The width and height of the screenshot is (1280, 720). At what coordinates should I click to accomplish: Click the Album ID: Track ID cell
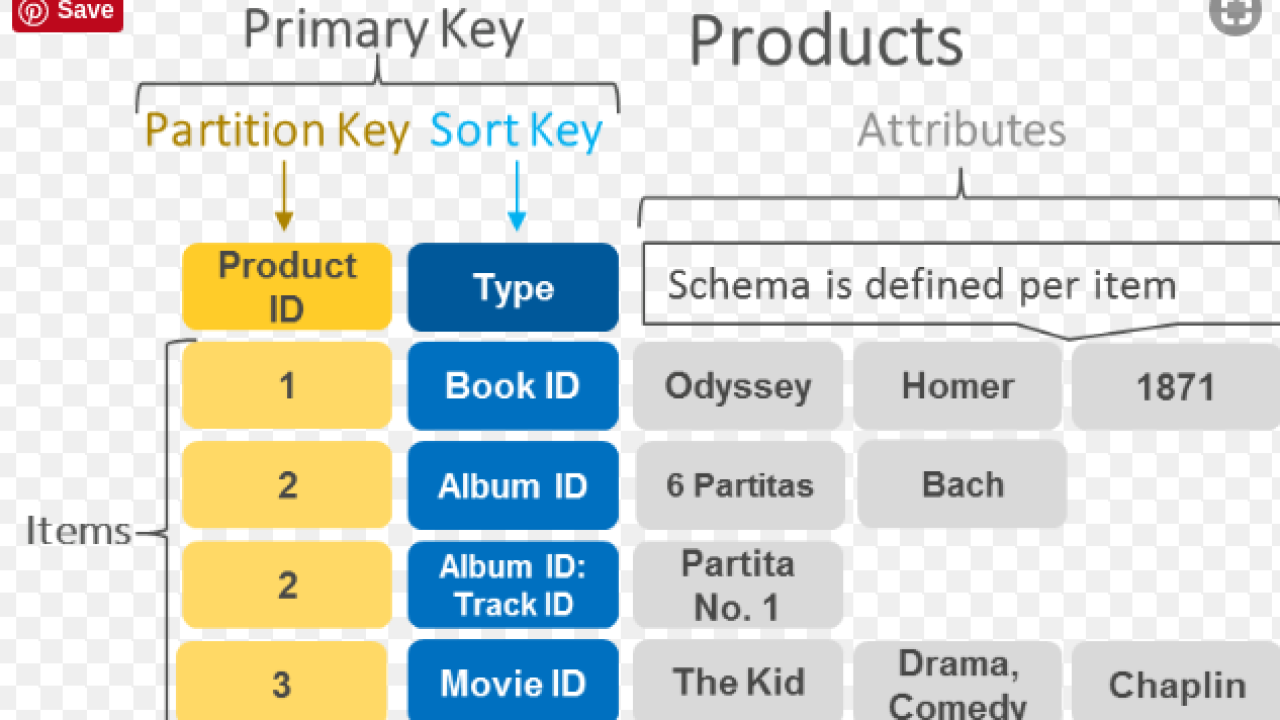513,585
